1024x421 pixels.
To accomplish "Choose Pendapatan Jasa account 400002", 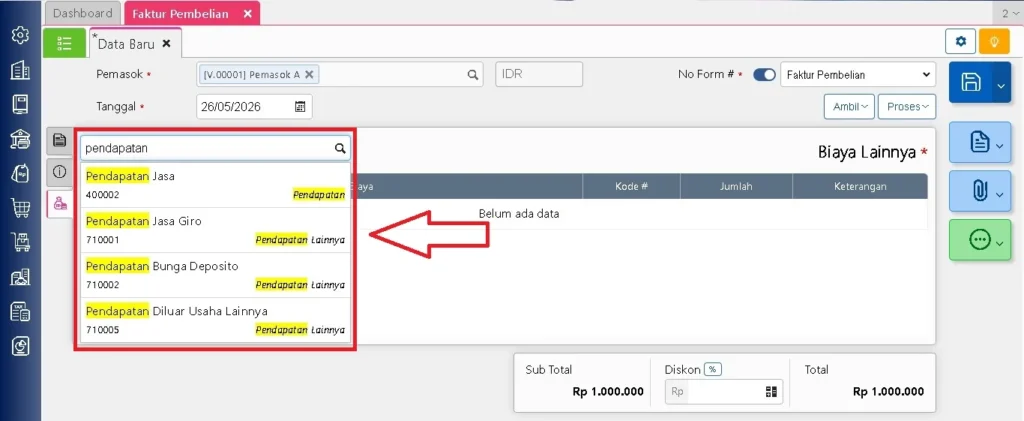I will click(216, 185).
